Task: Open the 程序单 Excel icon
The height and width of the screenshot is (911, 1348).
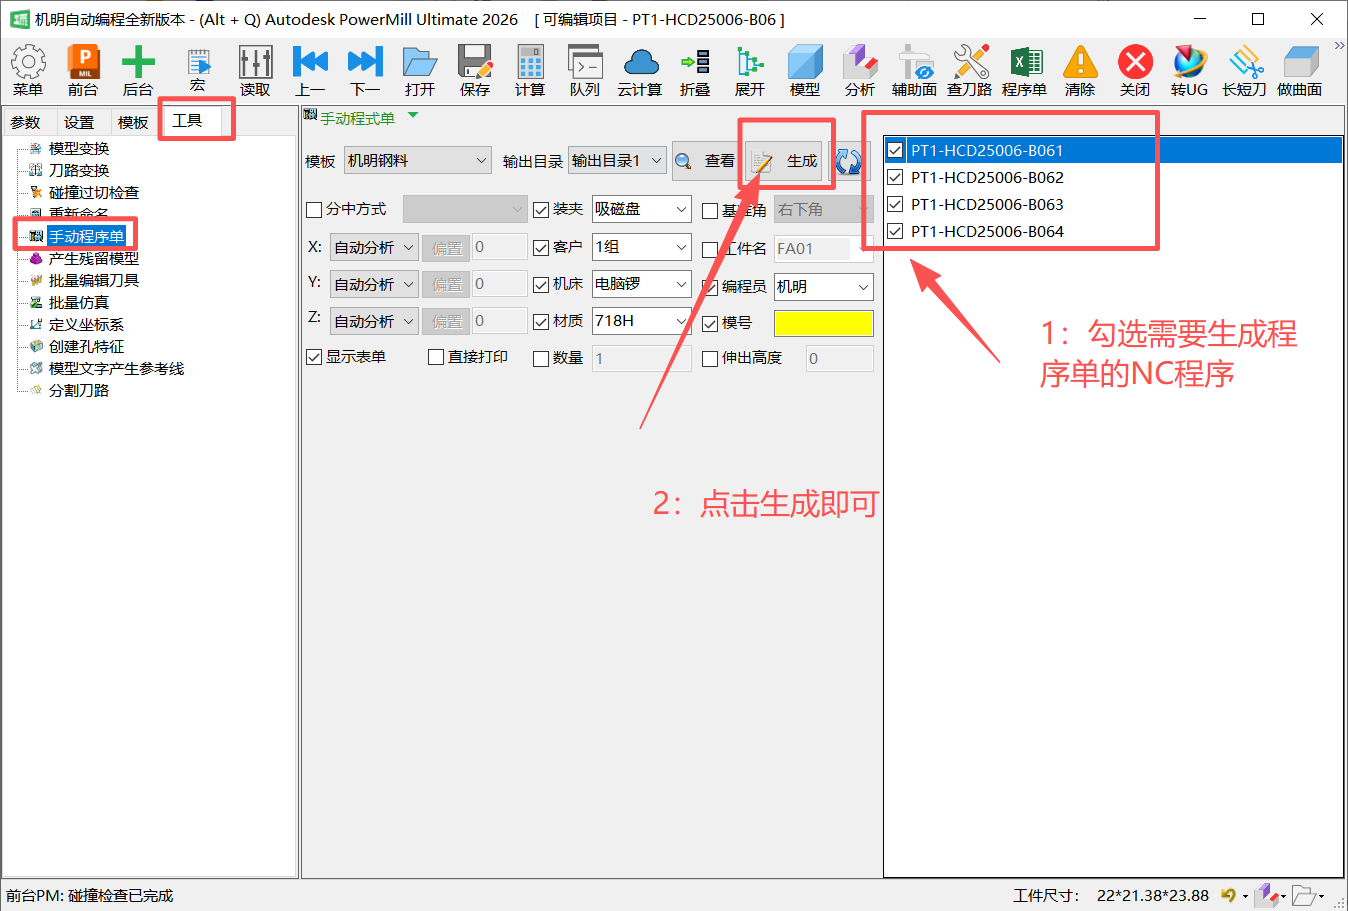Action: click(x=1025, y=62)
